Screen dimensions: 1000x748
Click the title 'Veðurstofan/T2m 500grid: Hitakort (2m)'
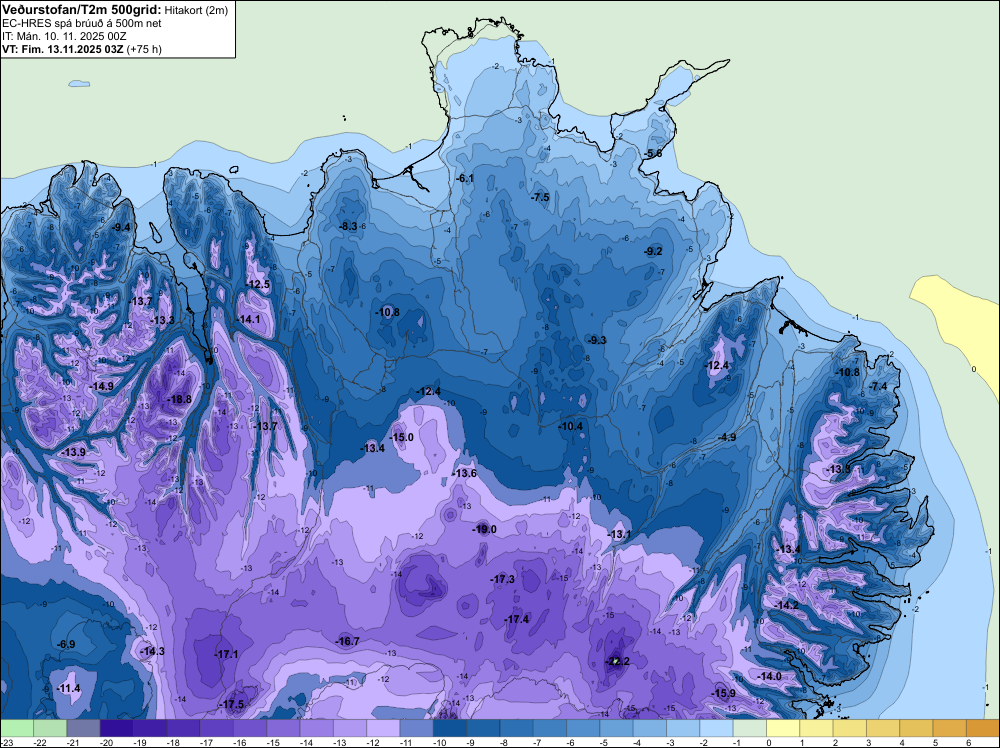[115, 9]
